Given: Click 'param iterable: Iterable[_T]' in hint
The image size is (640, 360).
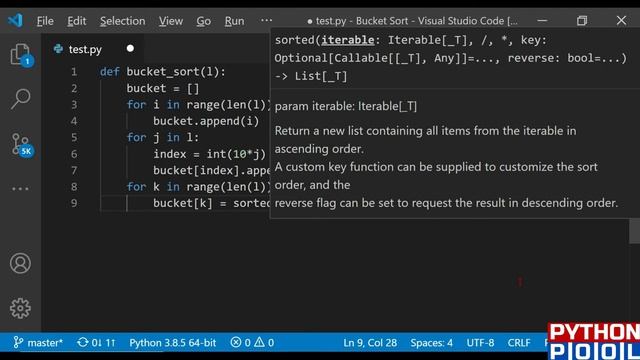Looking at the screenshot, I should tap(346, 106).
